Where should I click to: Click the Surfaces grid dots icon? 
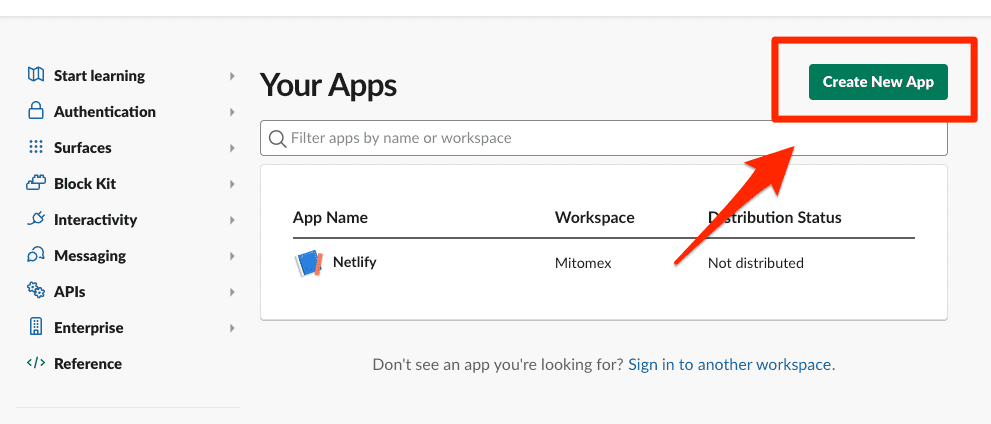coord(36,147)
